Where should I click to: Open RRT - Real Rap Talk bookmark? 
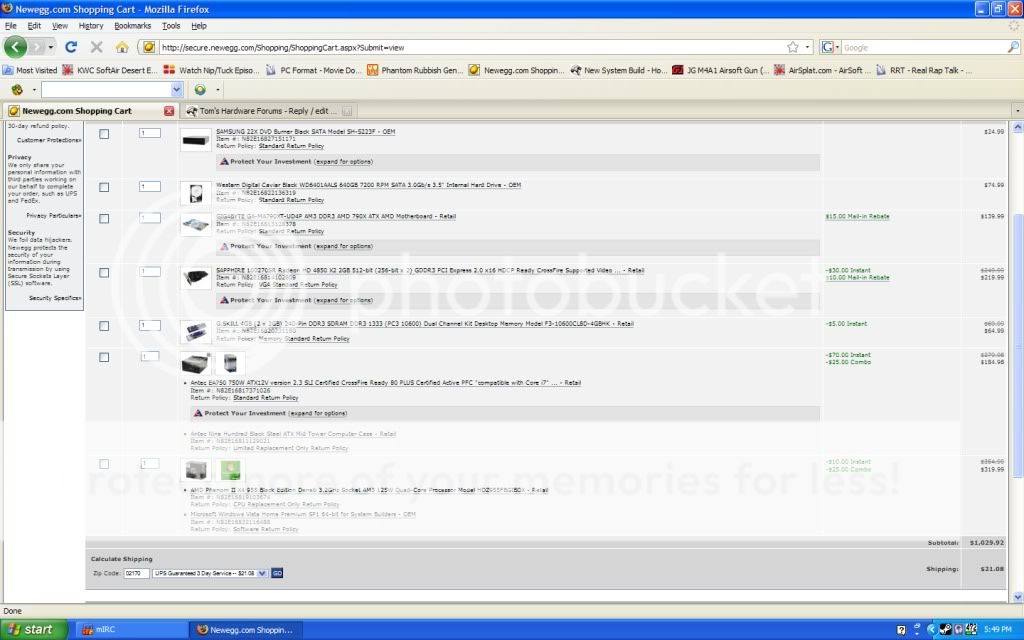click(x=923, y=70)
